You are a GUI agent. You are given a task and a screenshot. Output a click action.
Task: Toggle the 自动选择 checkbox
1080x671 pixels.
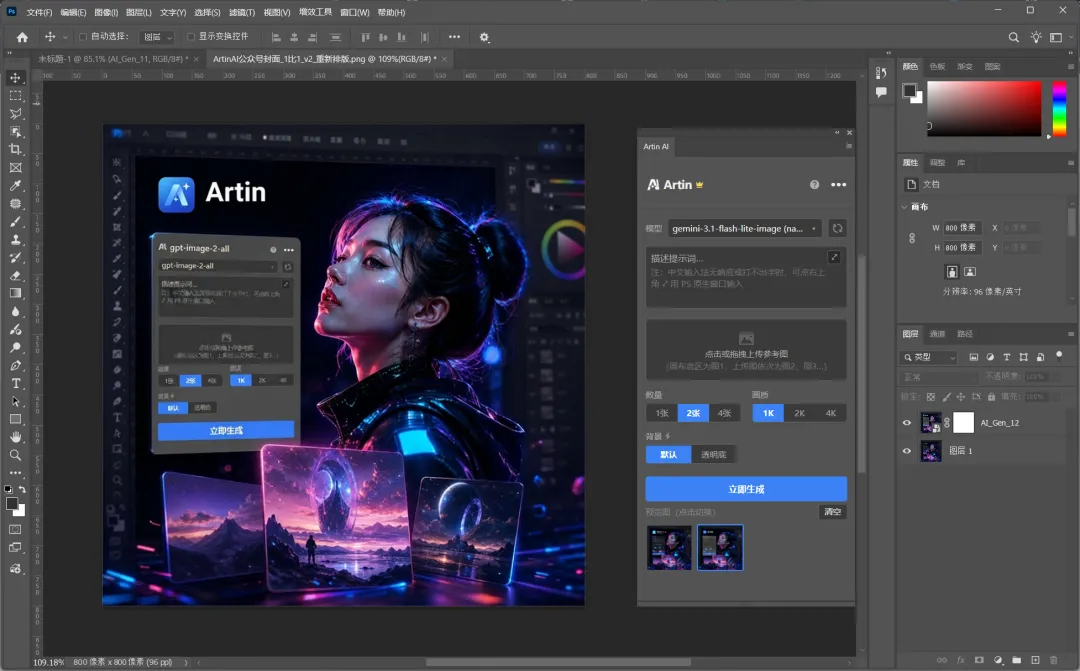83,37
